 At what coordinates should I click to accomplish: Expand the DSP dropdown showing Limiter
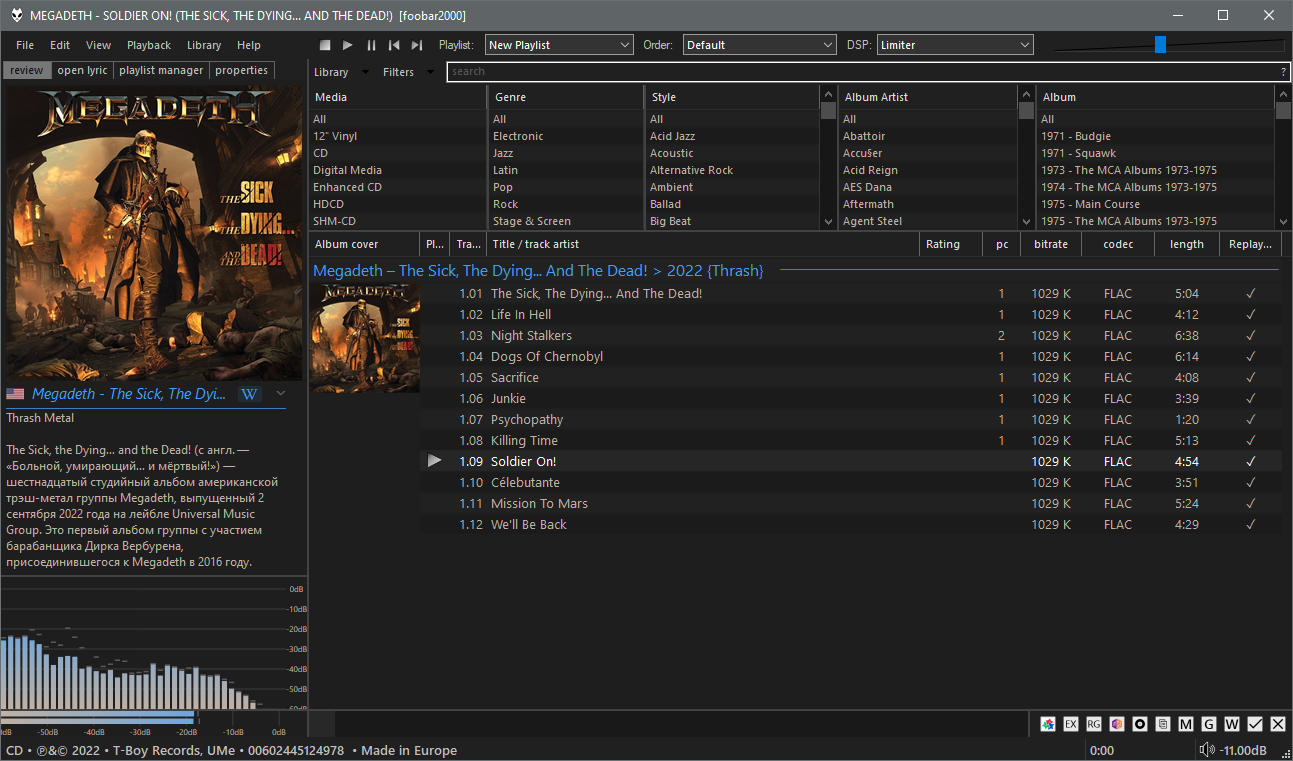pos(955,45)
